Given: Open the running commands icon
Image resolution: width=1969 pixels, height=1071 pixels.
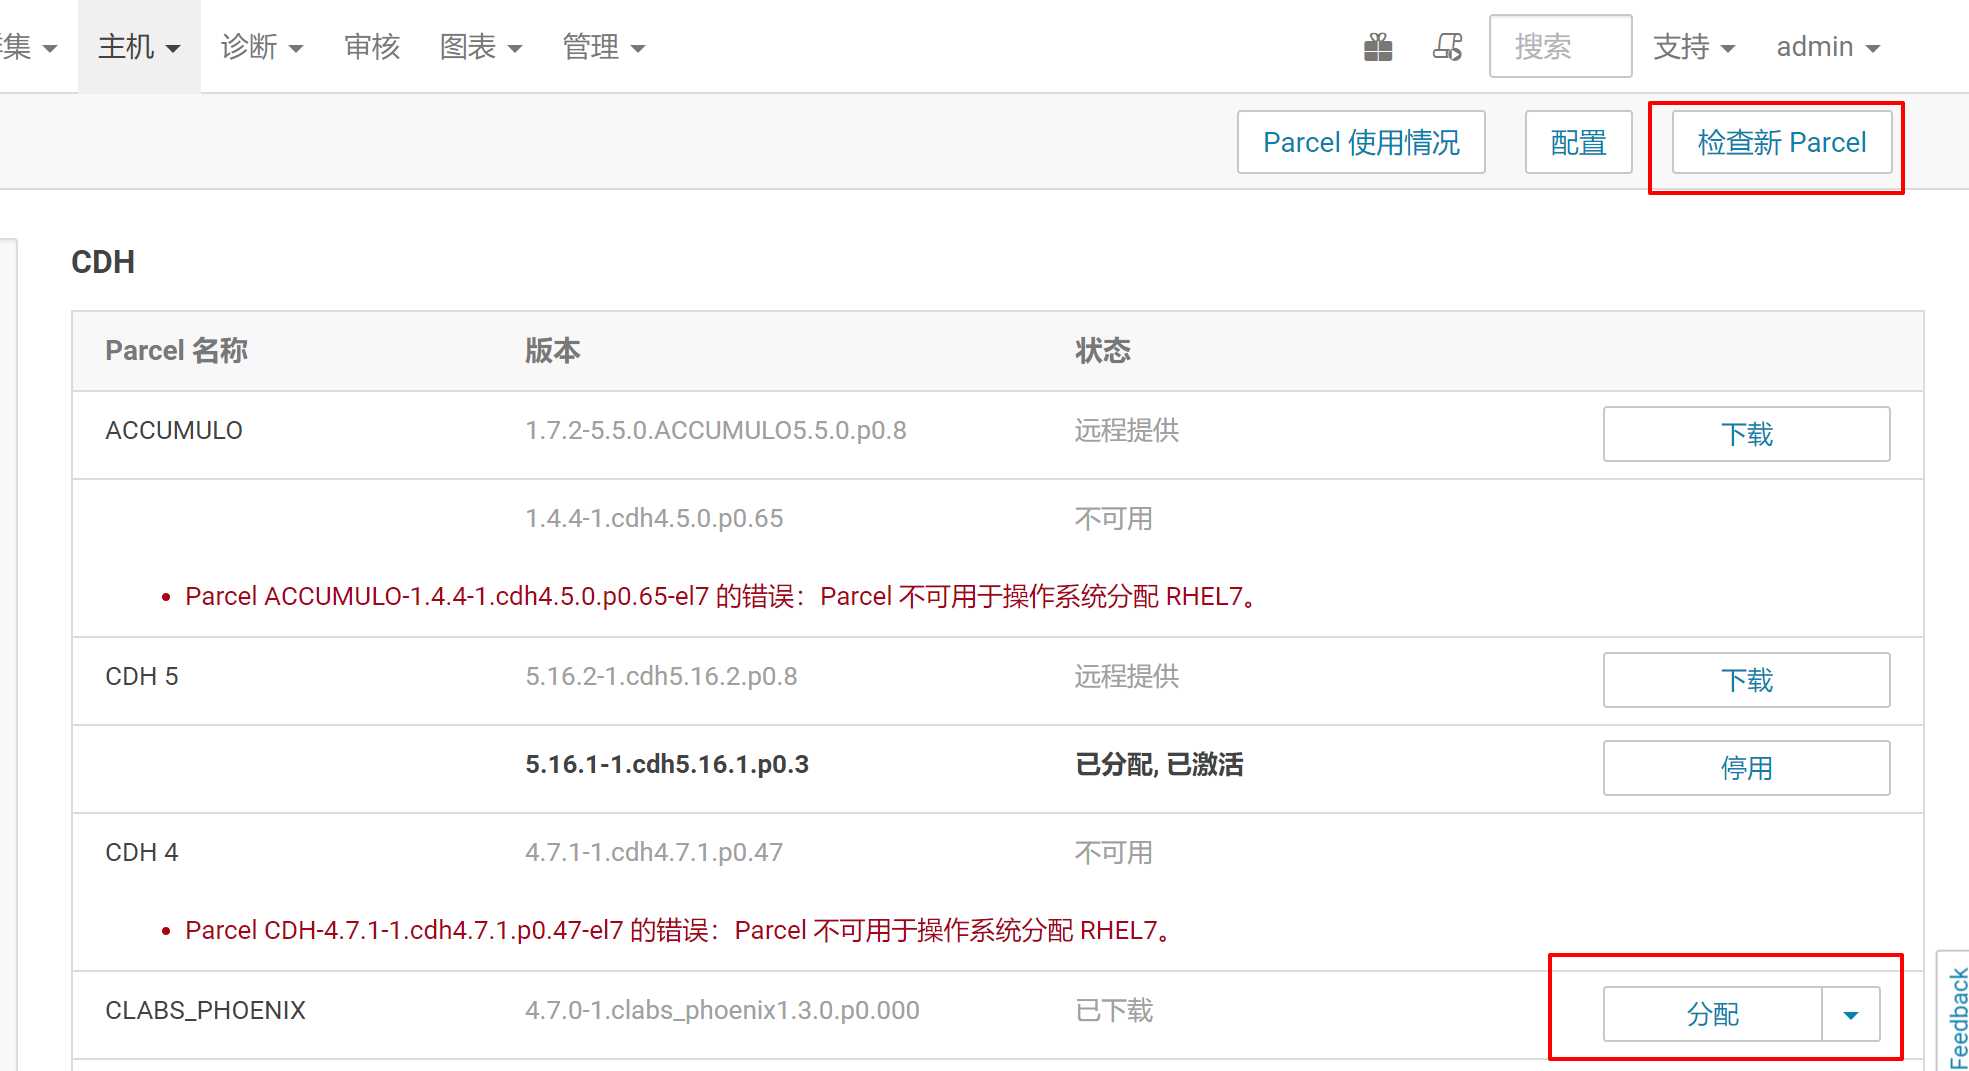Looking at the screenshot, I should point(1447,47).
